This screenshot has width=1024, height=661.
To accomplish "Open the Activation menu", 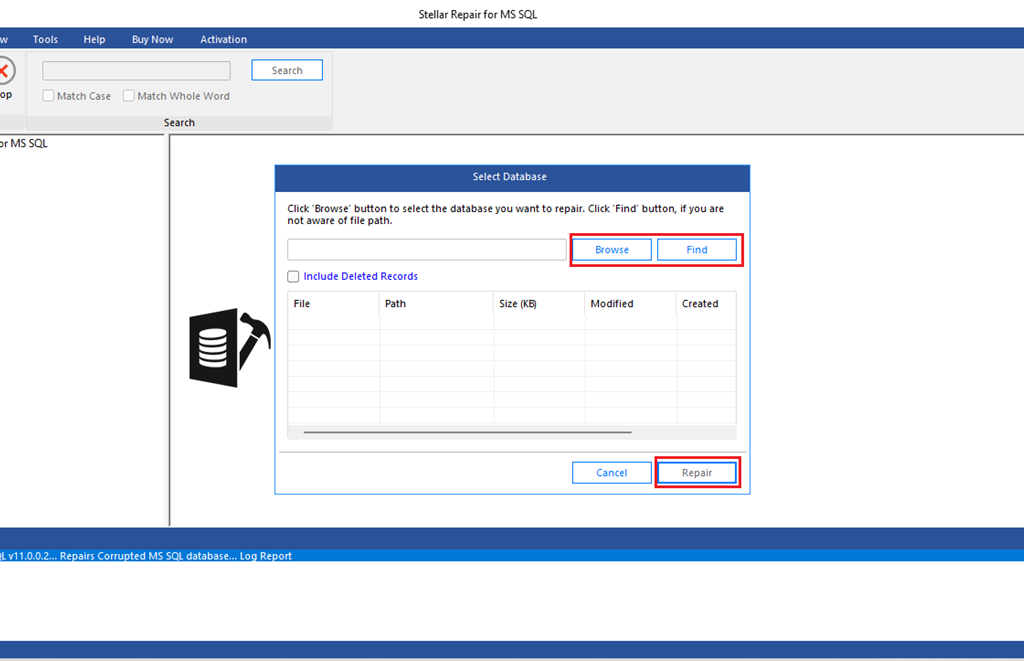I will [223, 39].
